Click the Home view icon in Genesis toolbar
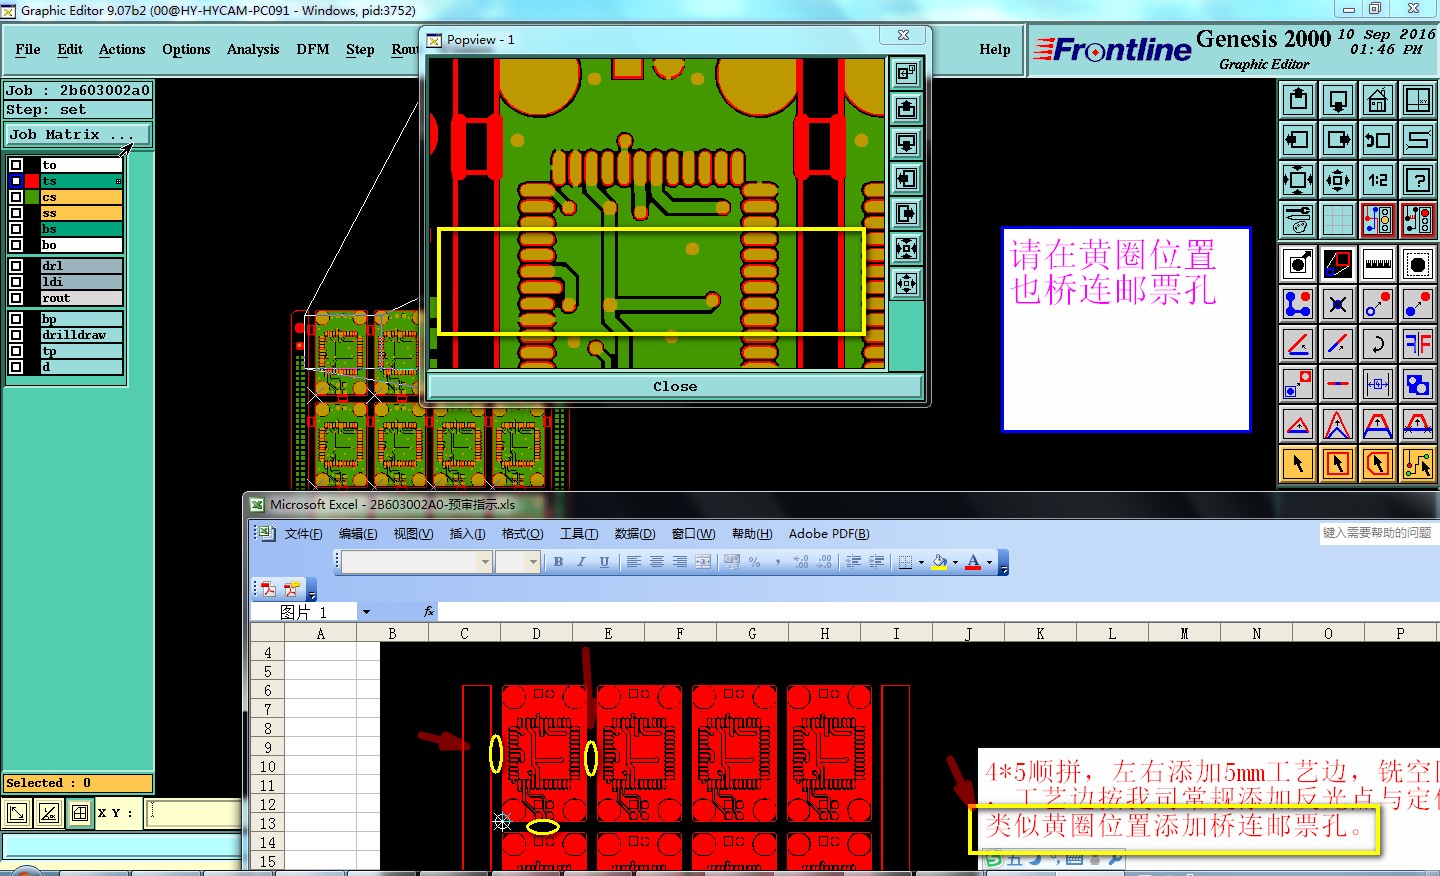 pos(1377,101)
